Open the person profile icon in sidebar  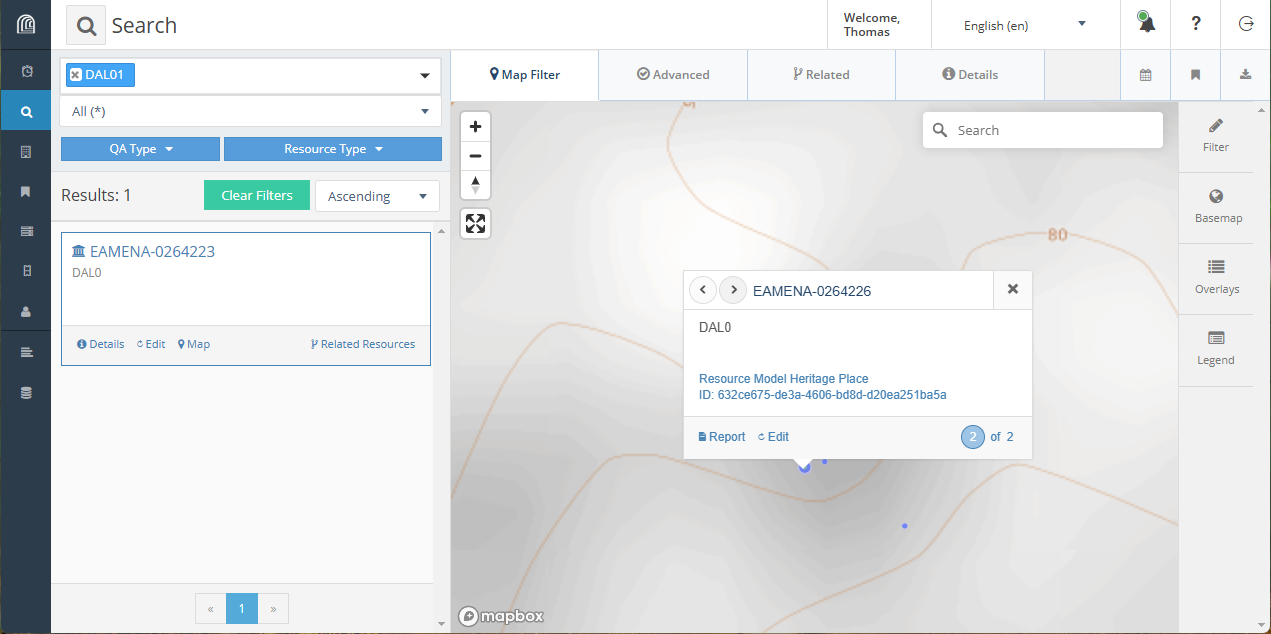[x=26, y=311]
